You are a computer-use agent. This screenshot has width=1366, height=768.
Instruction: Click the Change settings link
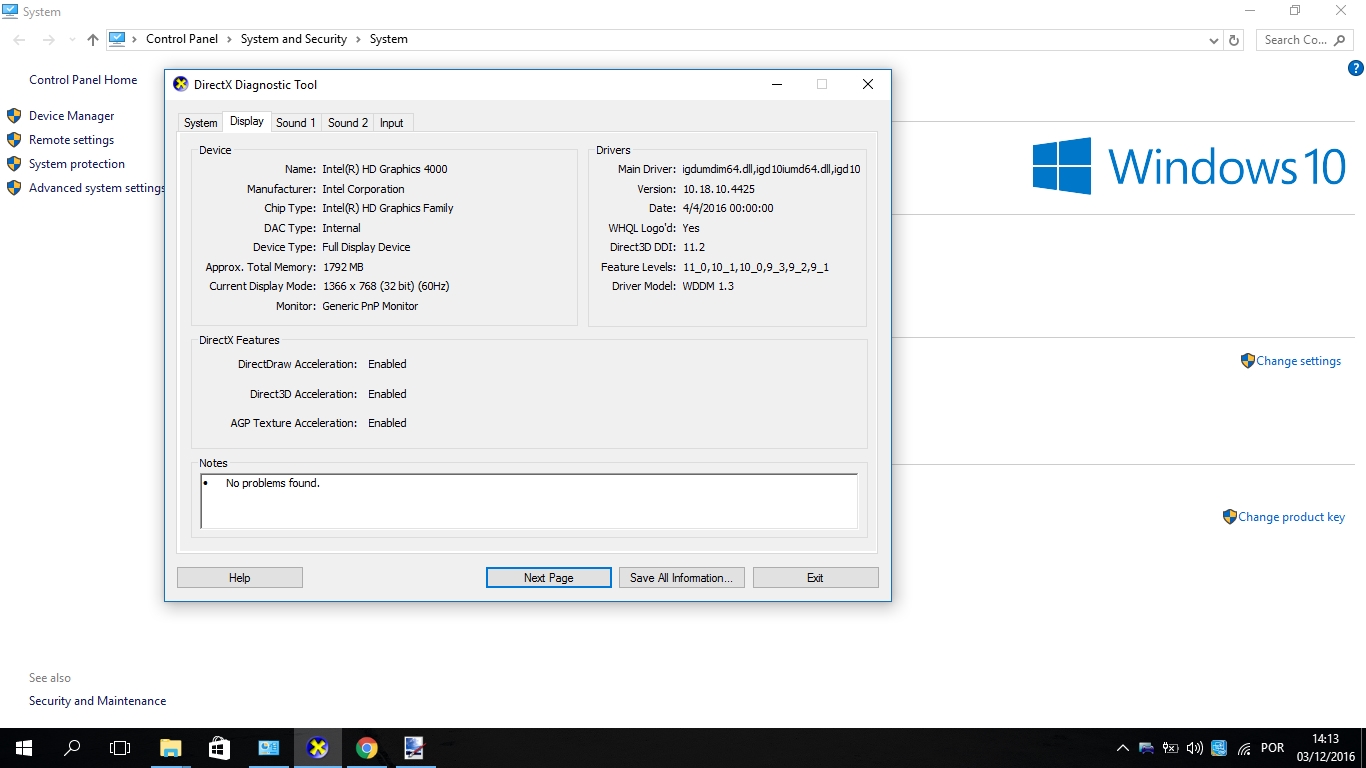[x=1298, y=361]
